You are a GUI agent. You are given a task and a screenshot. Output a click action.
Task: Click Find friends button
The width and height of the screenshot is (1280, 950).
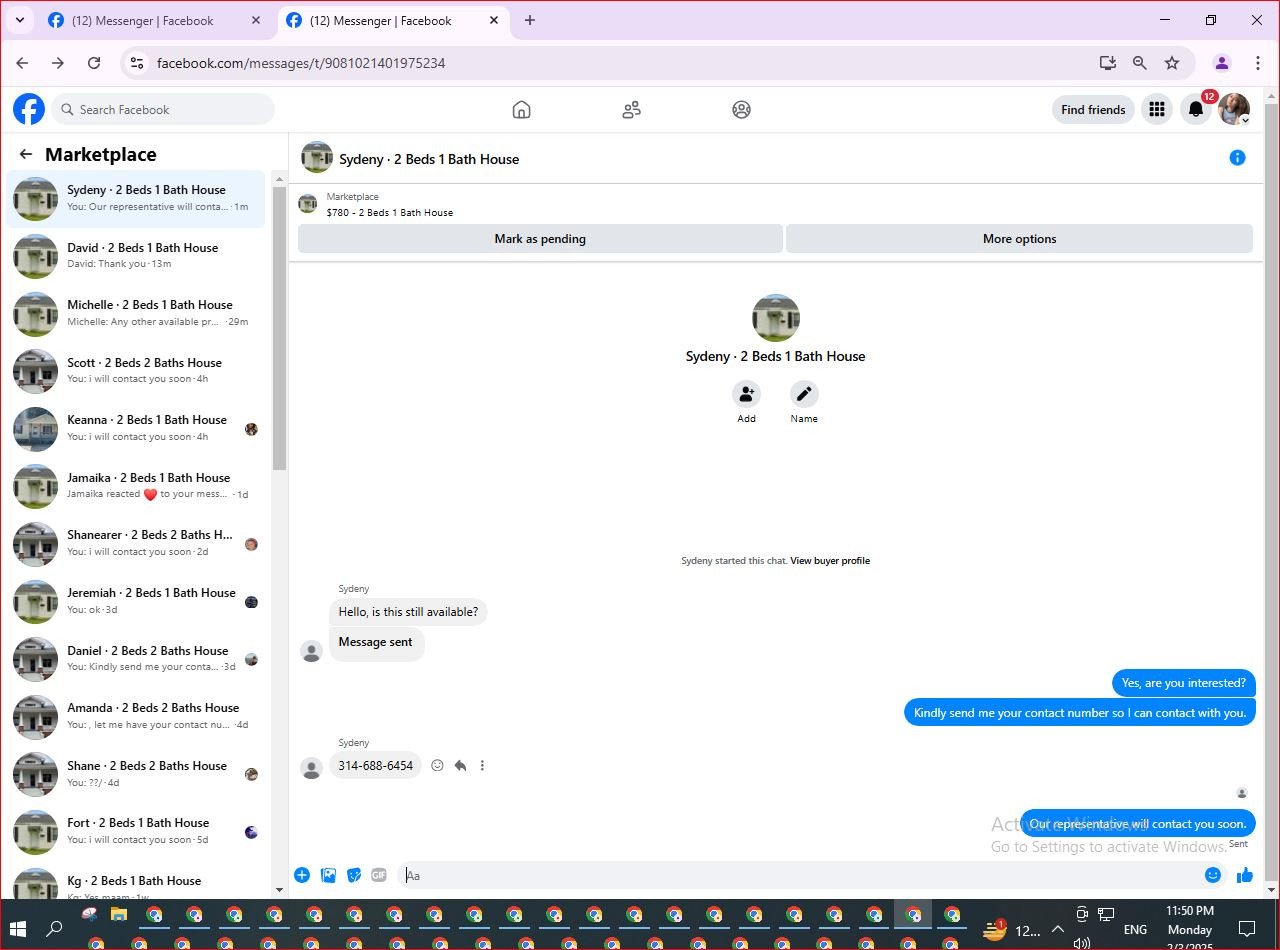click(1093, 110)
